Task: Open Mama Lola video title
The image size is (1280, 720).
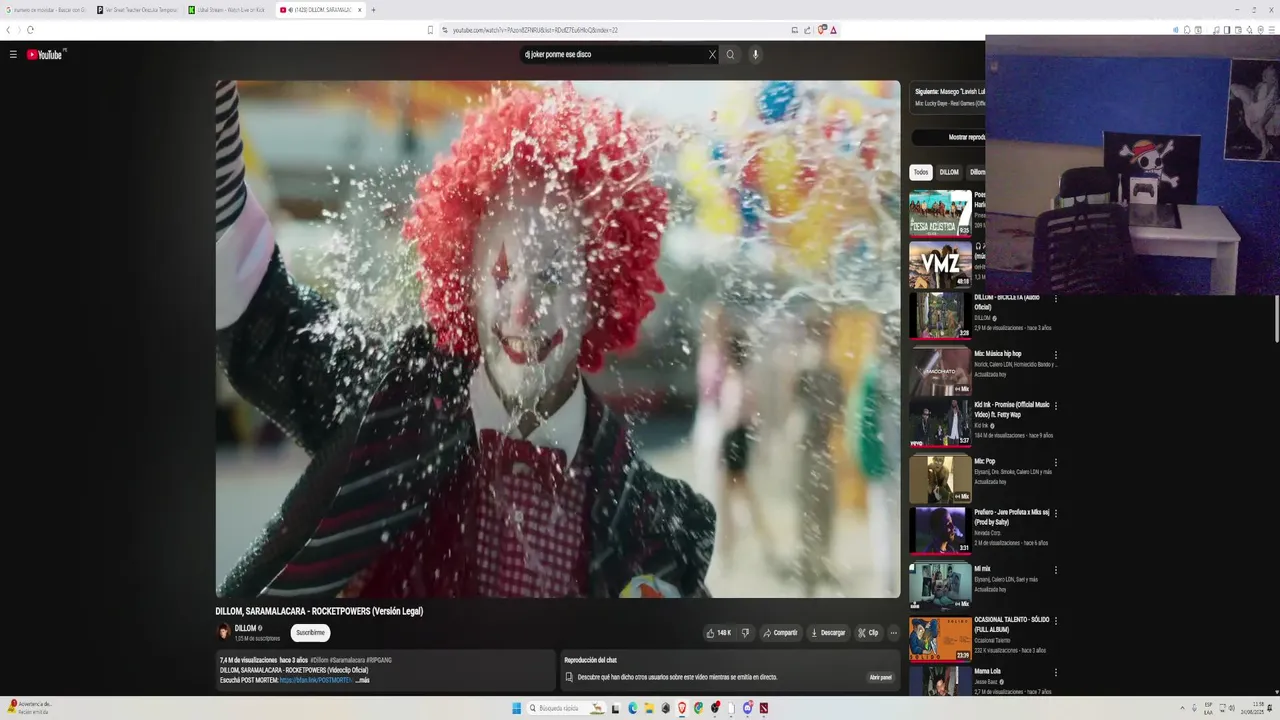Action: pyautogui.click(x=987, y=671)
